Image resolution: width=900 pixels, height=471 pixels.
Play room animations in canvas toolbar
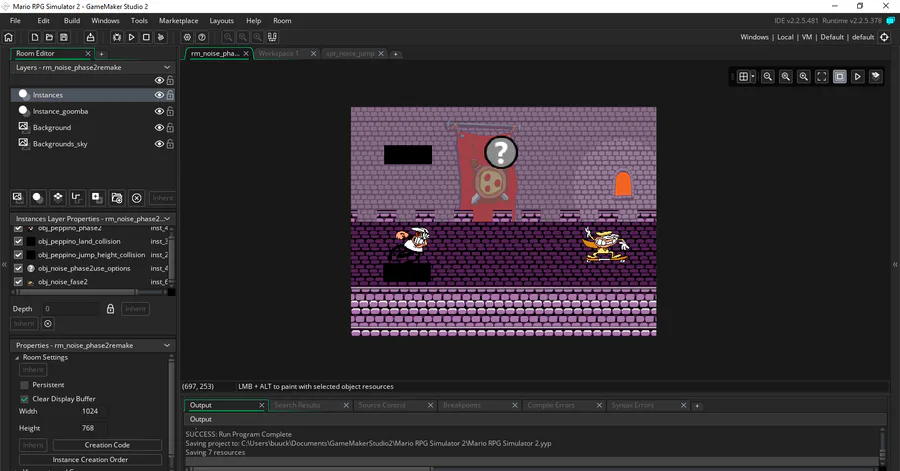[x=858, y=76]
